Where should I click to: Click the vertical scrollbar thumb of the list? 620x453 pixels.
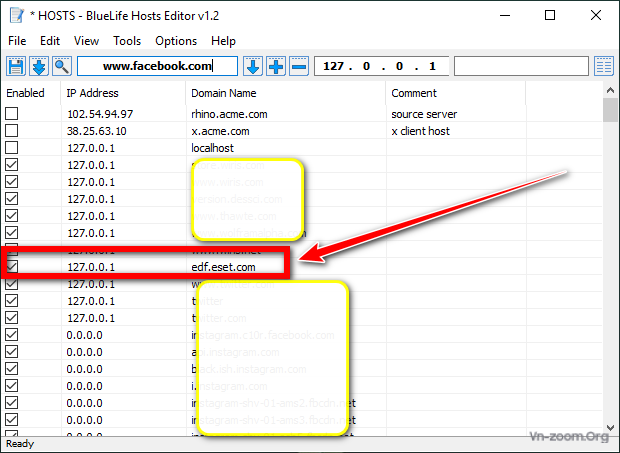coord(610,112)
